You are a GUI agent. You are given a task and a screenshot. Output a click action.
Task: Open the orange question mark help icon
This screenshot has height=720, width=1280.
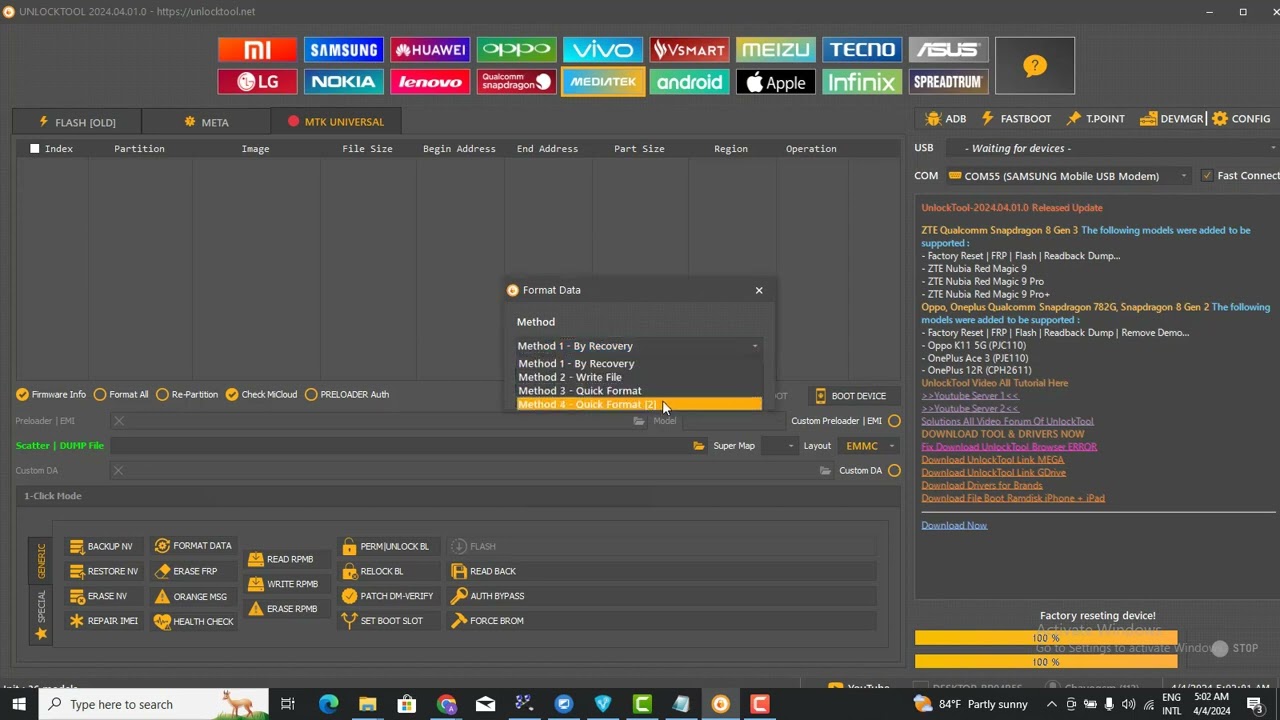point(1034,66)
